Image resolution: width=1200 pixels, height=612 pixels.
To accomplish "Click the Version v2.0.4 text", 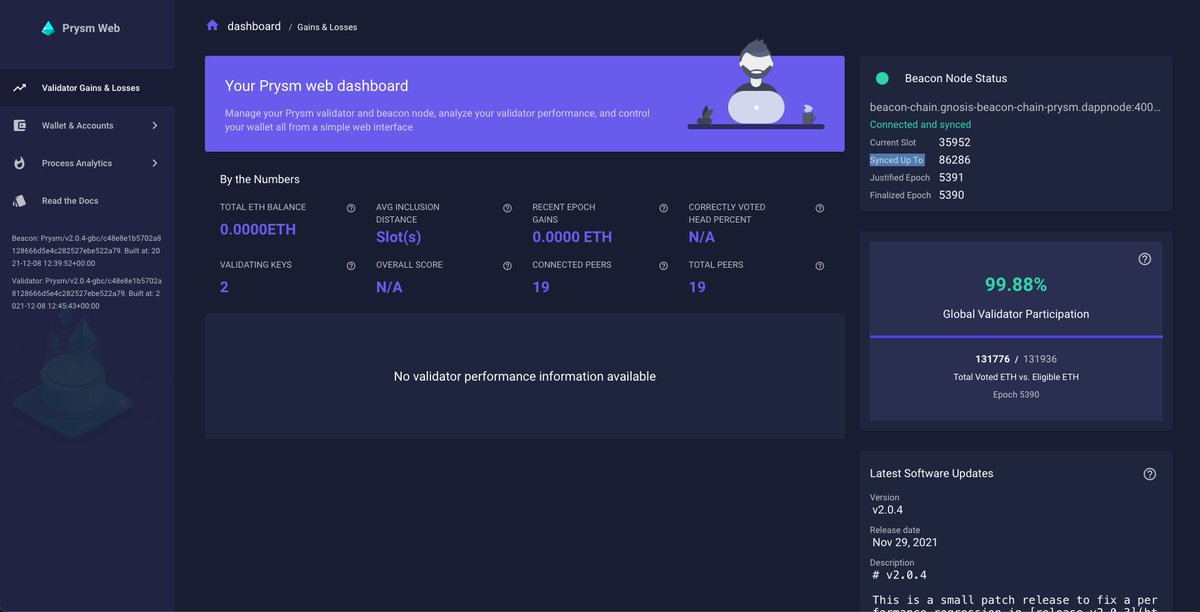I will pyautogui.click(x=888, y=510).
